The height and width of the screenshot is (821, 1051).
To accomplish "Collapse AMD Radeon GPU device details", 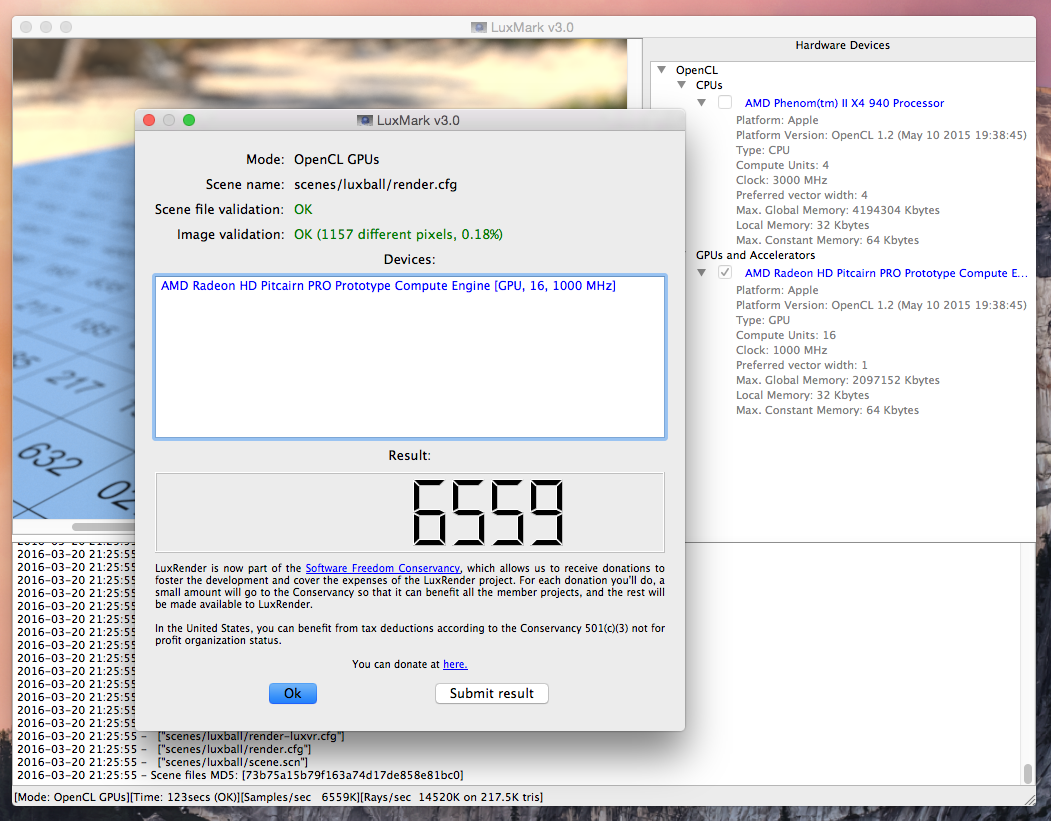I will [x=702, y=273].
